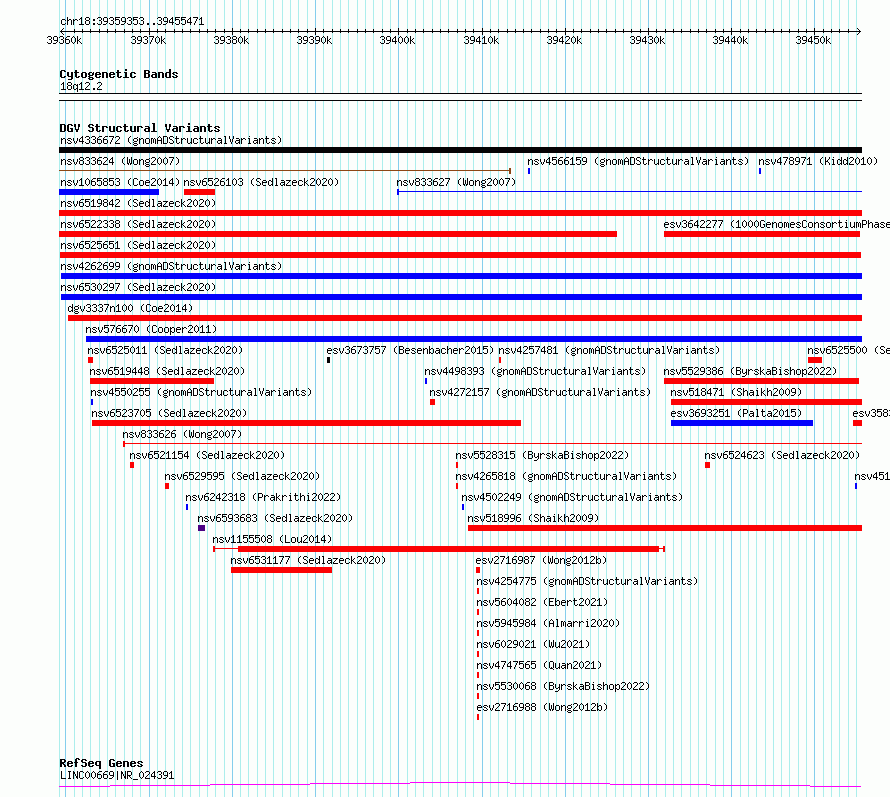Image resolution: width=890 pixels, height=797 pixels.
Task: Open the nsv6029021 (Wu2021) label
Action: [533, 644]
